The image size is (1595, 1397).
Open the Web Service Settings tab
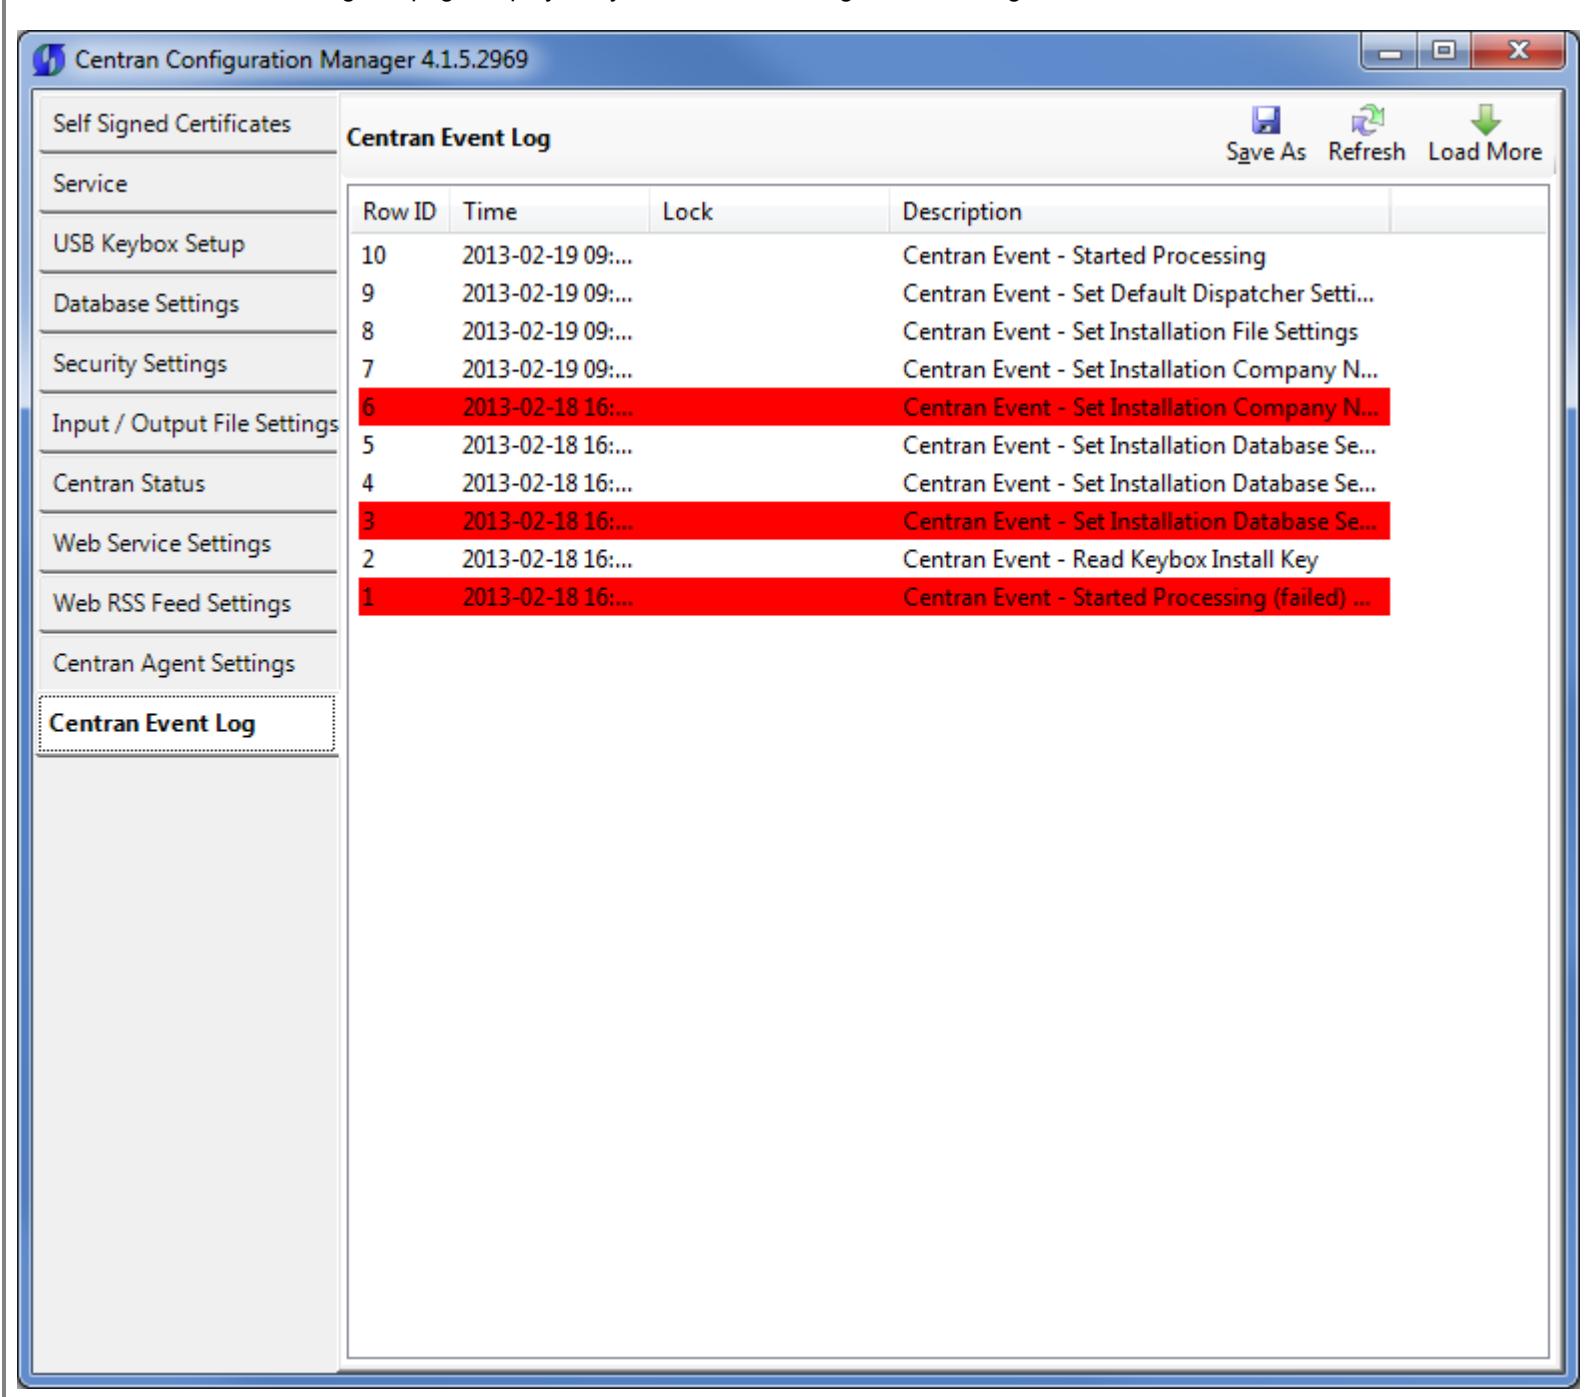tap(188, 544)
